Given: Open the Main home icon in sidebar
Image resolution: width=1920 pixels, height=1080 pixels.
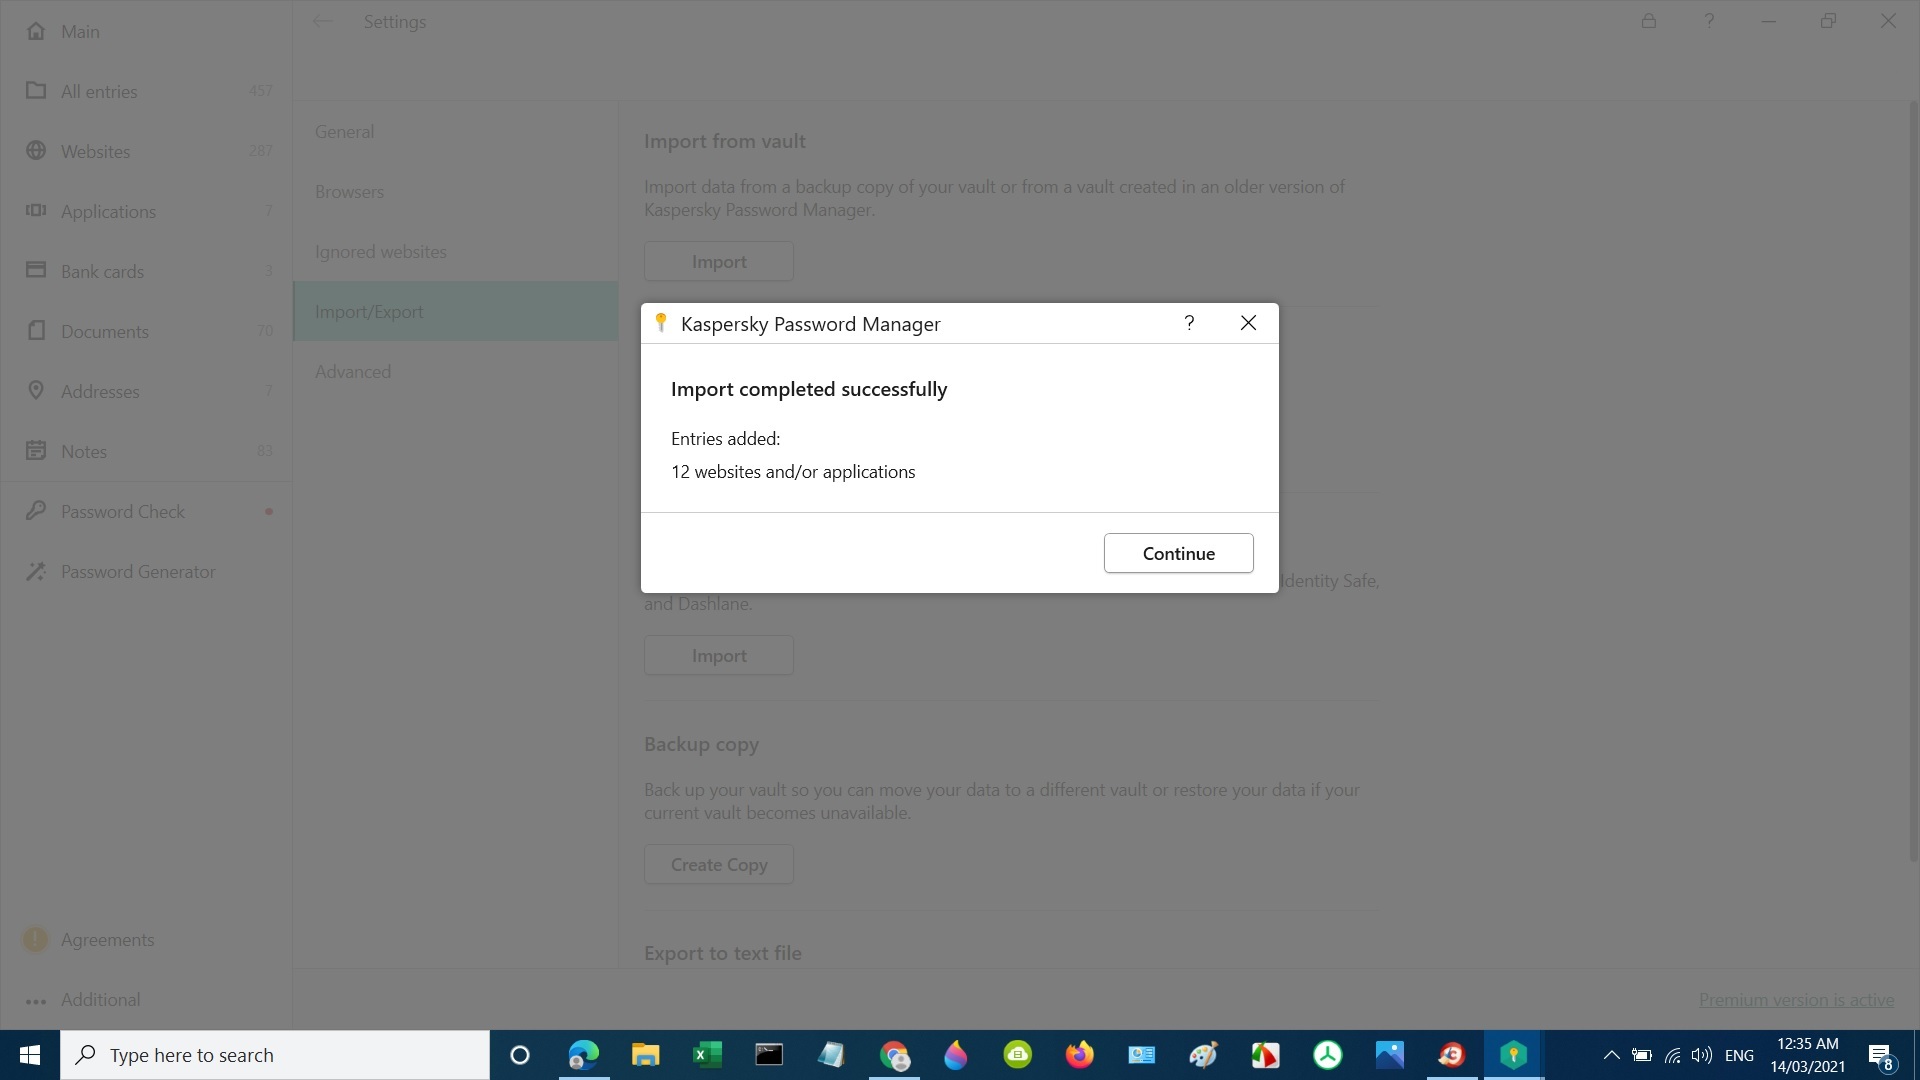Looking at the screenshot, I should coord(36,31).
